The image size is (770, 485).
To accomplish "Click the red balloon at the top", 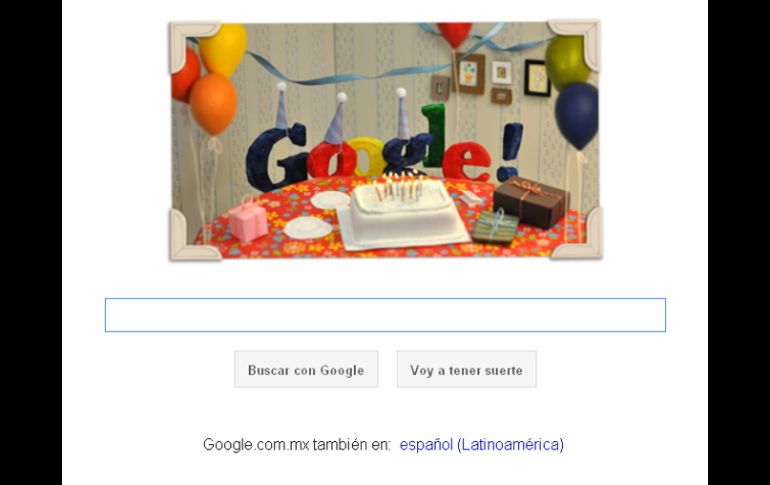I will [x=455, y=34].
